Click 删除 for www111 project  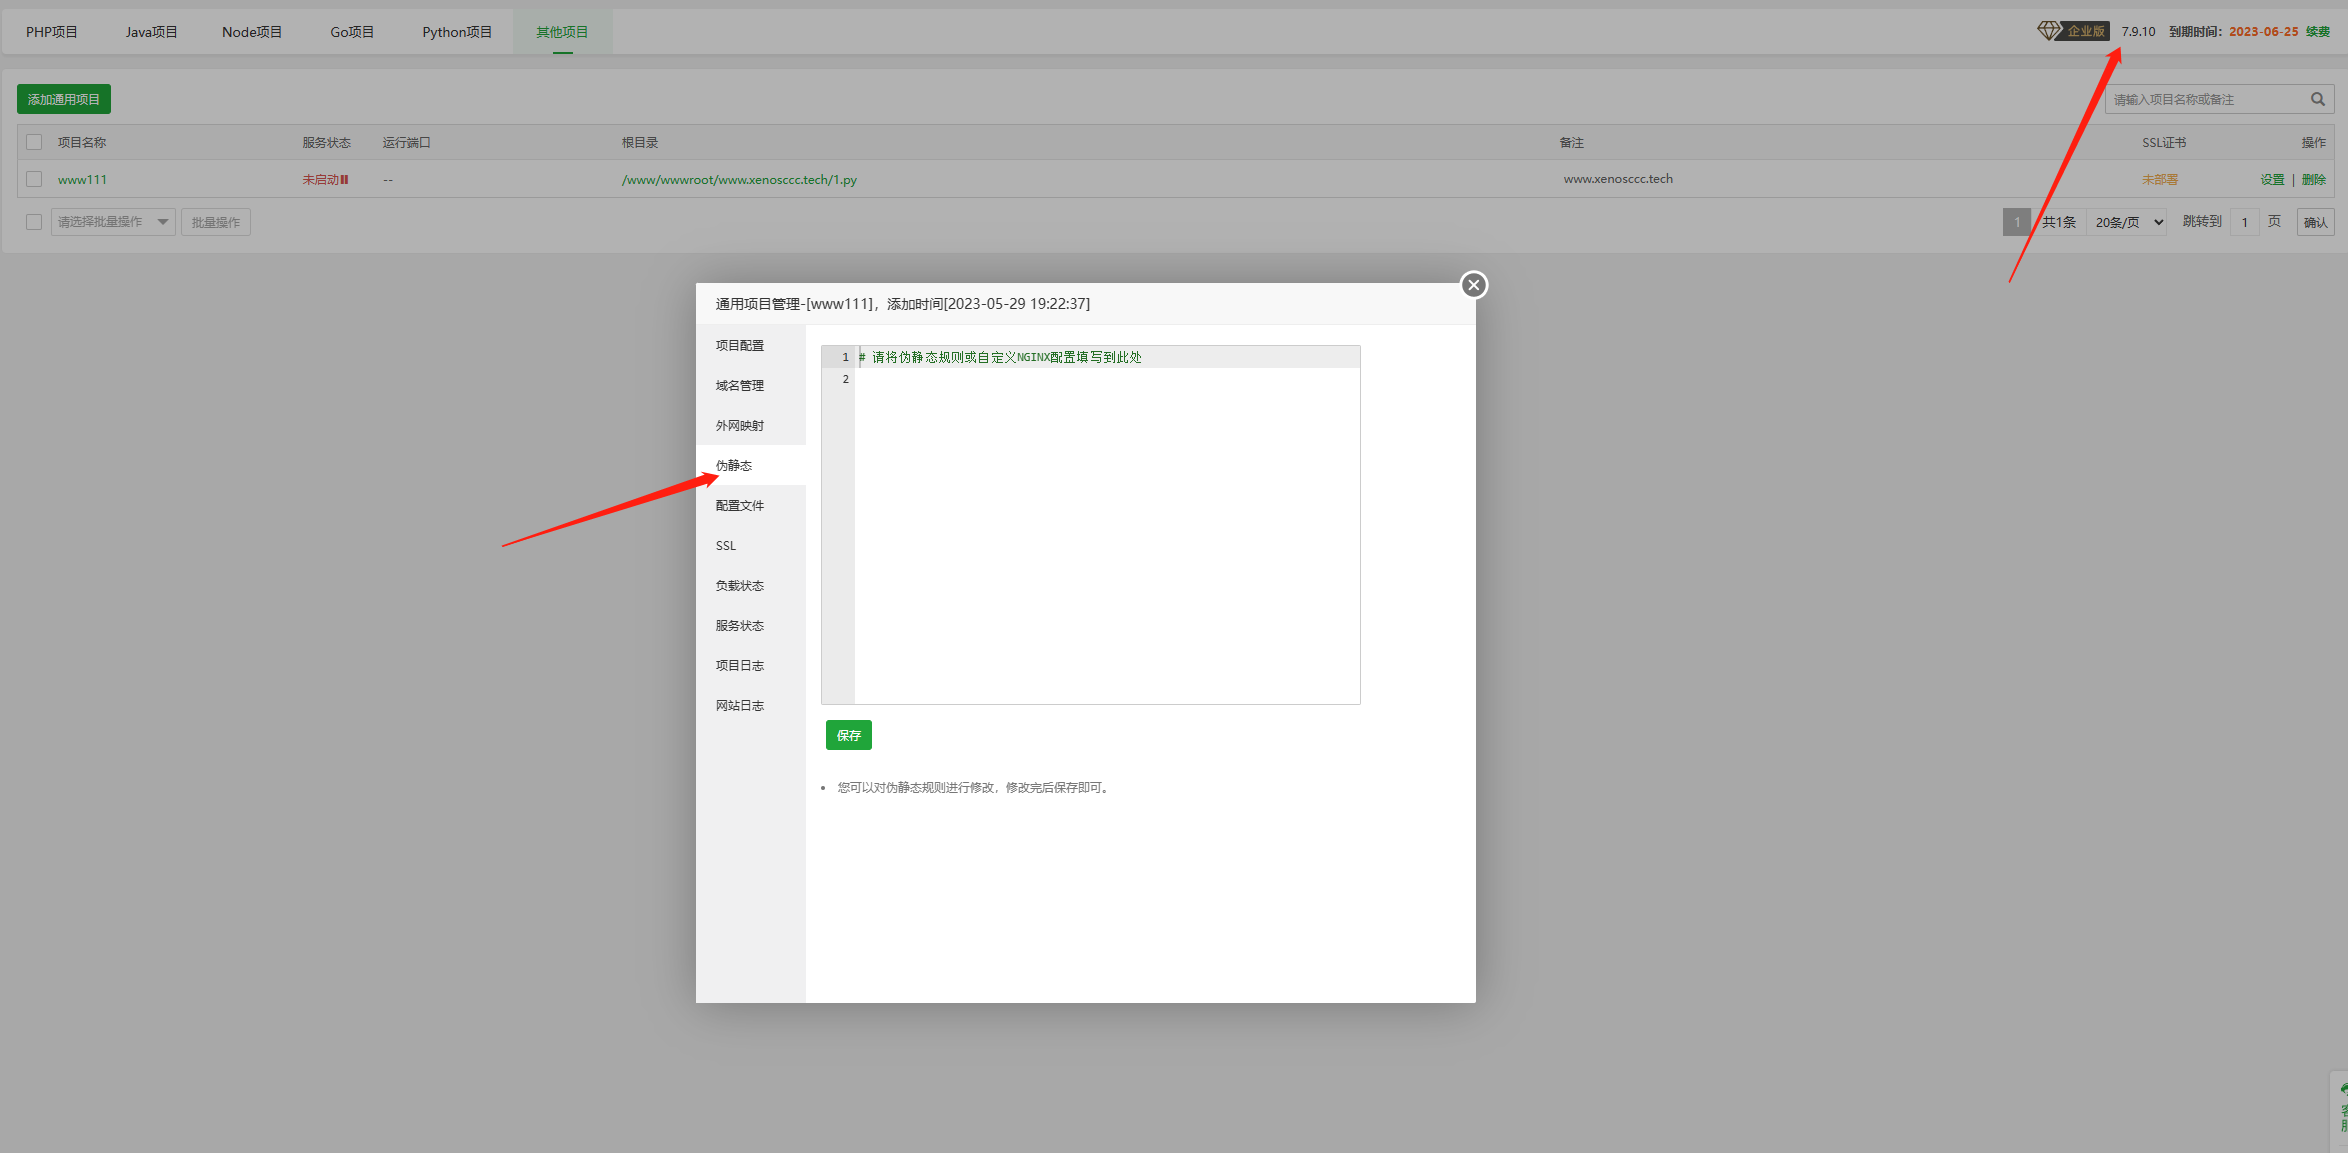[x=2314, y=180]
